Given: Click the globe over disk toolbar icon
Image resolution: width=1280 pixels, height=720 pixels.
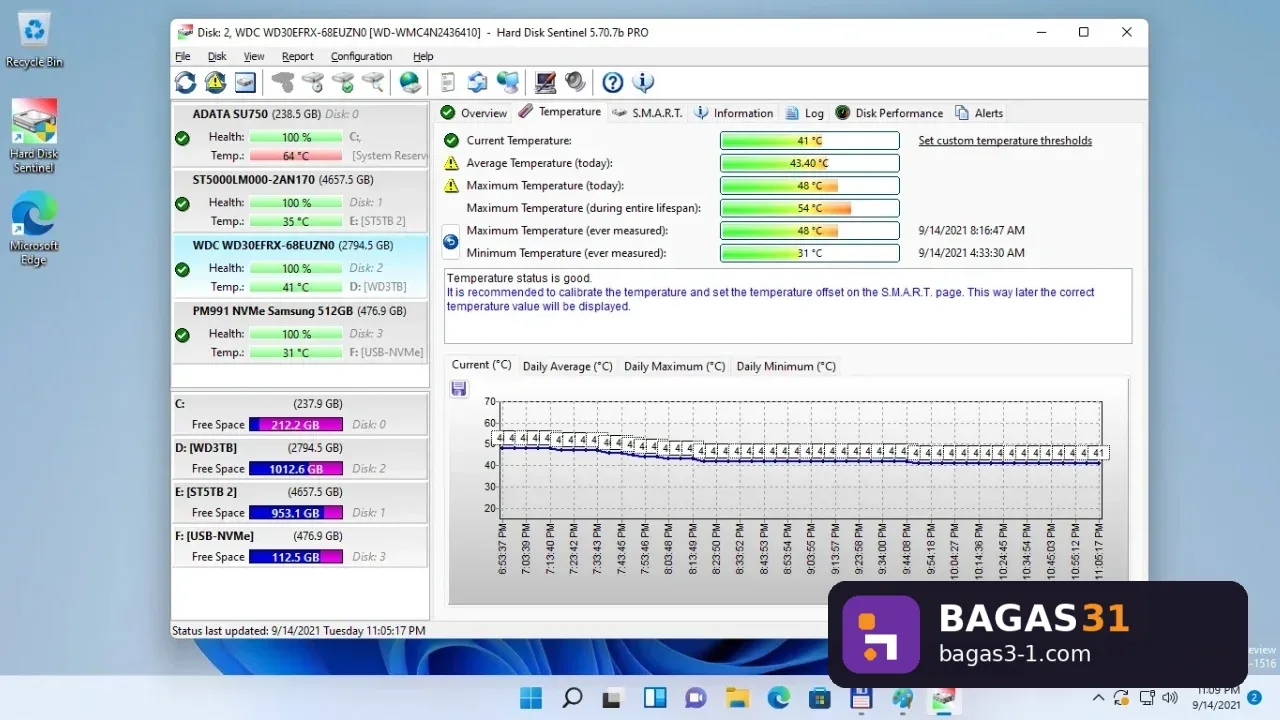Looking at the screenshot, I should tap(410, 82).
